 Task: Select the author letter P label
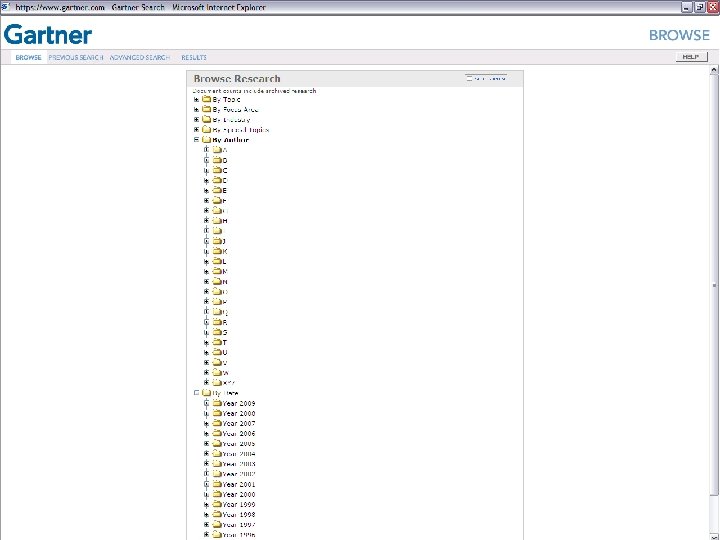click(225, 302)
